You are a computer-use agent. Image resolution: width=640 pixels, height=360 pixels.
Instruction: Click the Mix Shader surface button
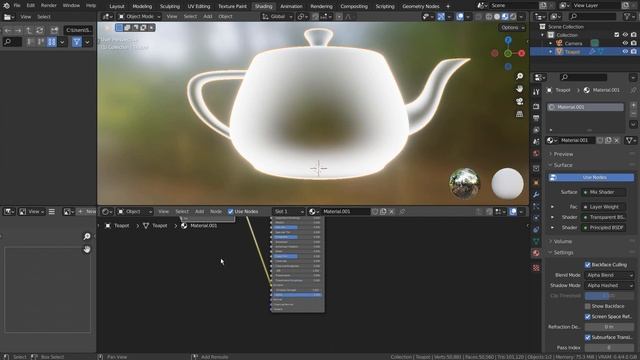[x=604, y=192]
